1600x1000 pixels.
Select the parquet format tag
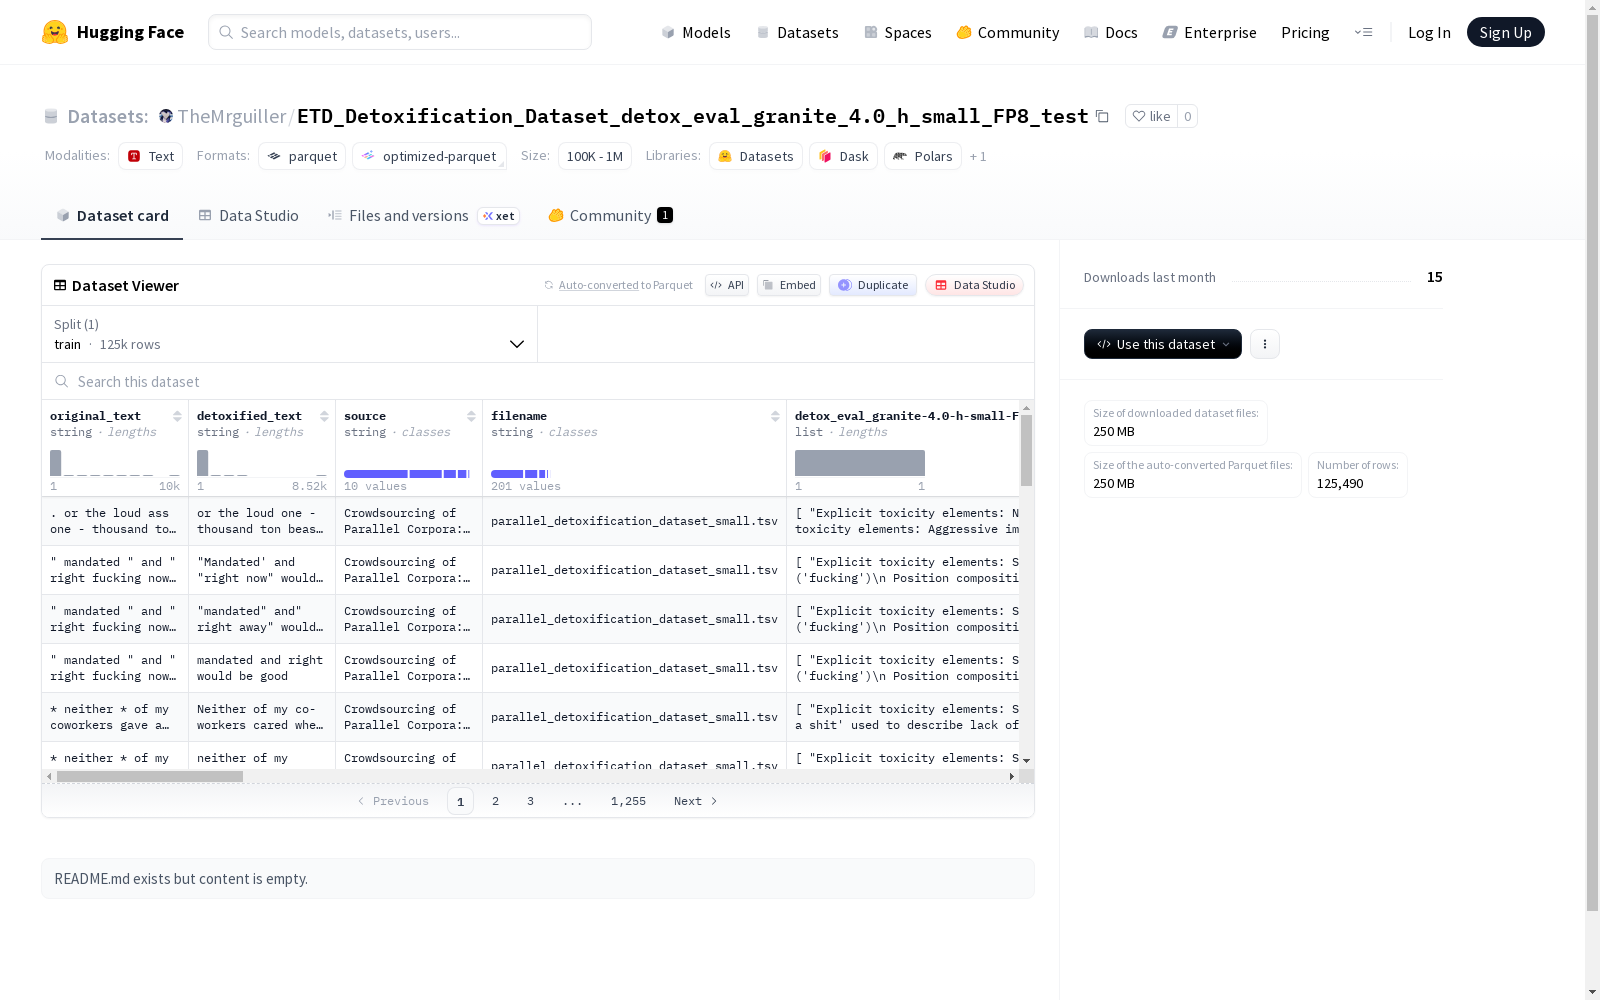point(302,156)
